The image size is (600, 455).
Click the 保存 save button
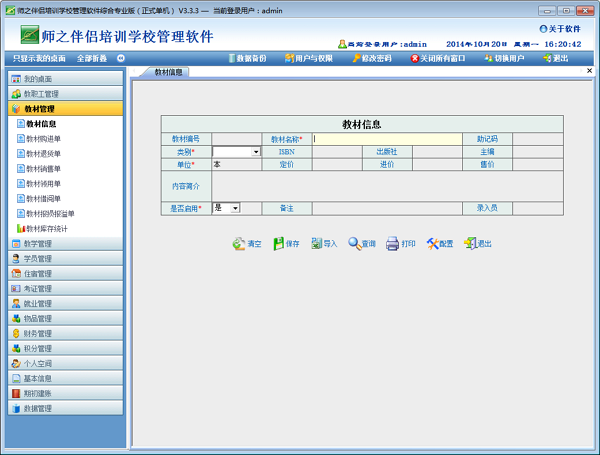286,243
